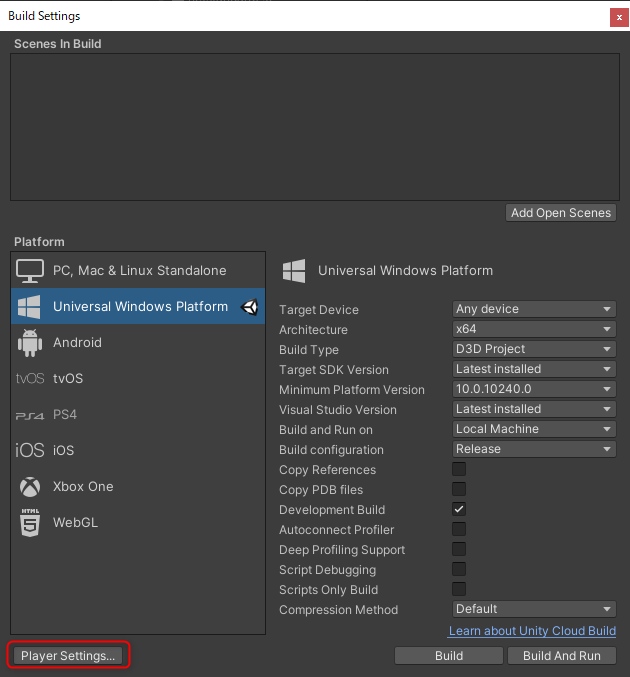The height and width of the screenshot is (677, 630).
Task: Click the PC, Mac & Linux monitor icon
Action: 30,271
